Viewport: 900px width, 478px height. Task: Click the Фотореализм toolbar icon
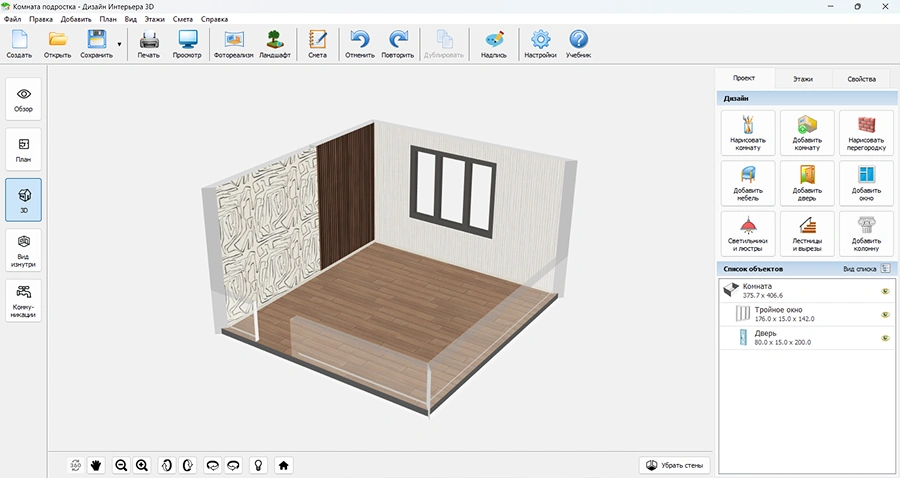click(x=235, y=44)
